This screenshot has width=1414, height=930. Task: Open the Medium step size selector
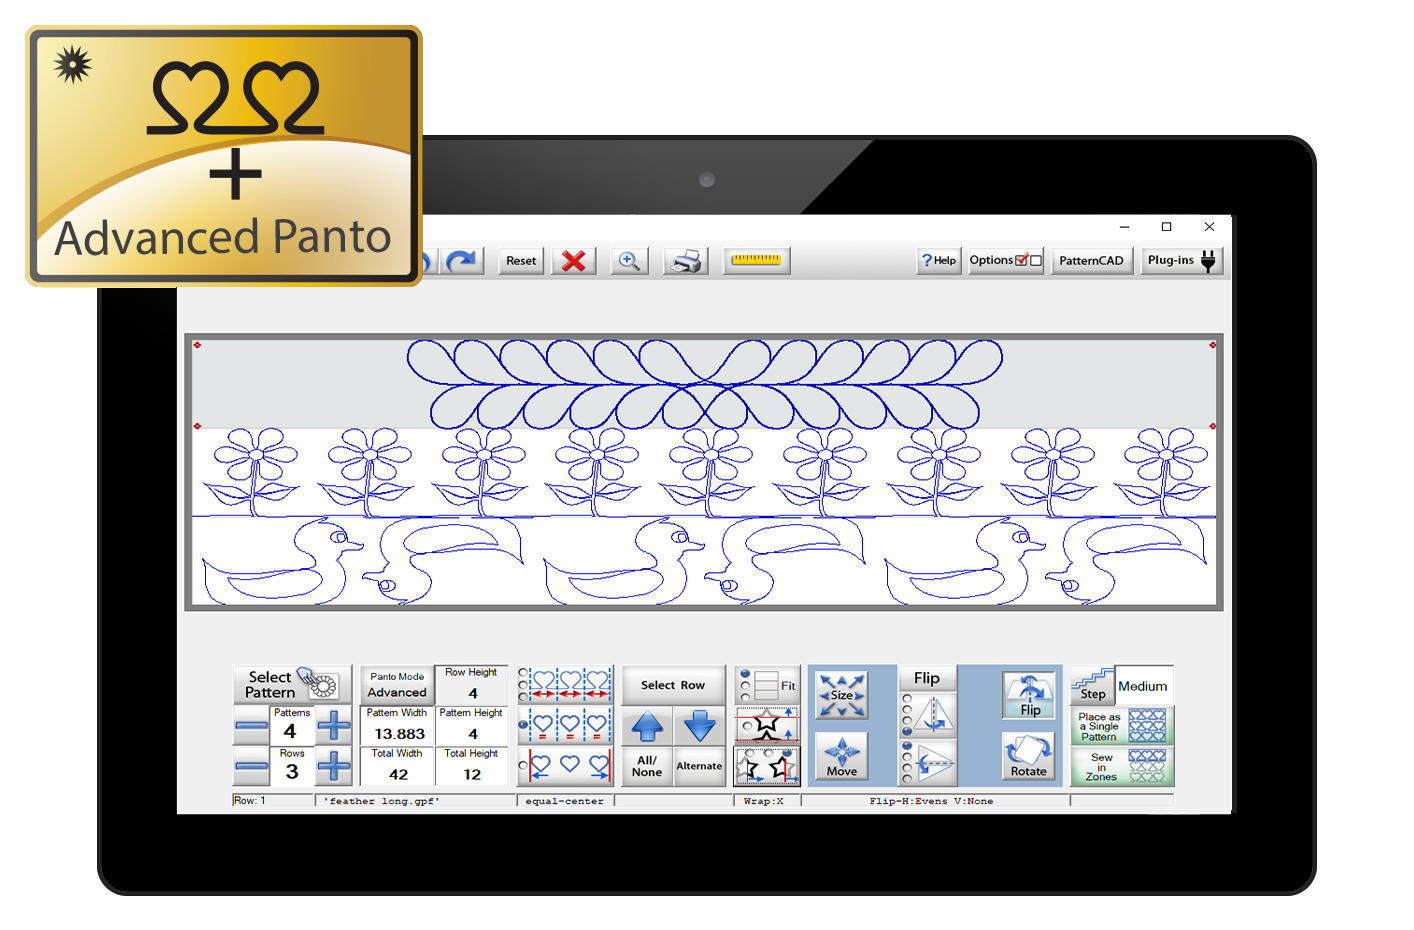coord(1143,685)
